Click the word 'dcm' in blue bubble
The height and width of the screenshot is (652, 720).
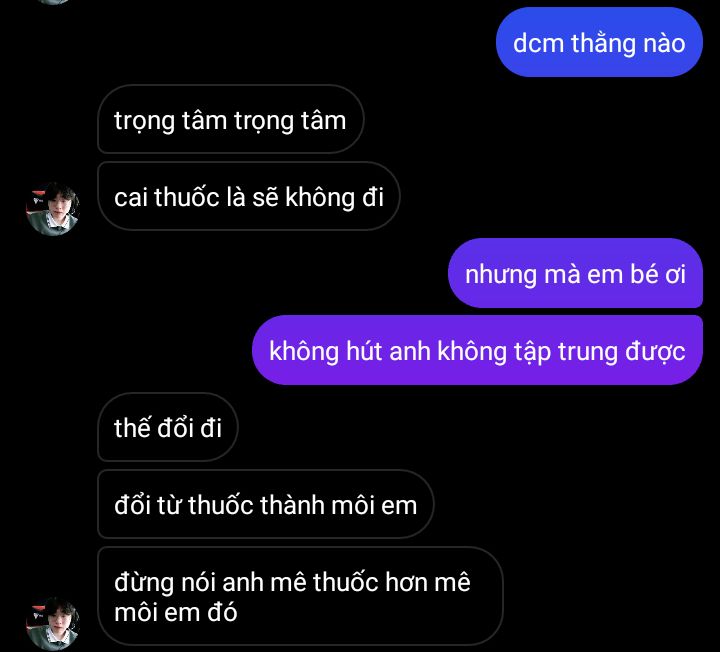[538, 44]
